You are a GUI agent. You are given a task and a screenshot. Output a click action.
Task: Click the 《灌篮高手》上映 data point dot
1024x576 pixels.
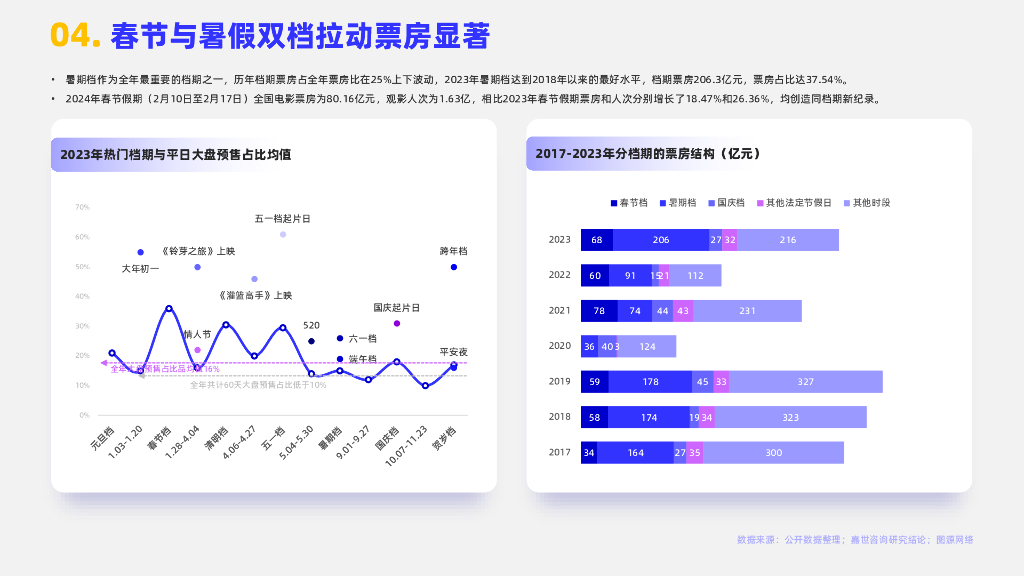click(x=255, y=279)
